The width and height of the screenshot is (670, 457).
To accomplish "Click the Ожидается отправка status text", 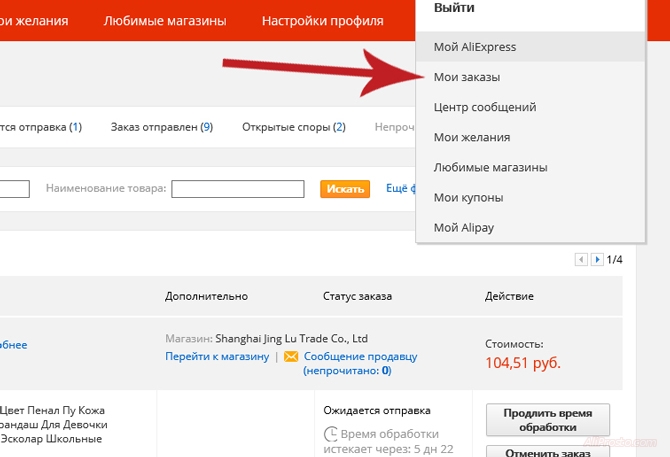I will click(x=377, y=410).
